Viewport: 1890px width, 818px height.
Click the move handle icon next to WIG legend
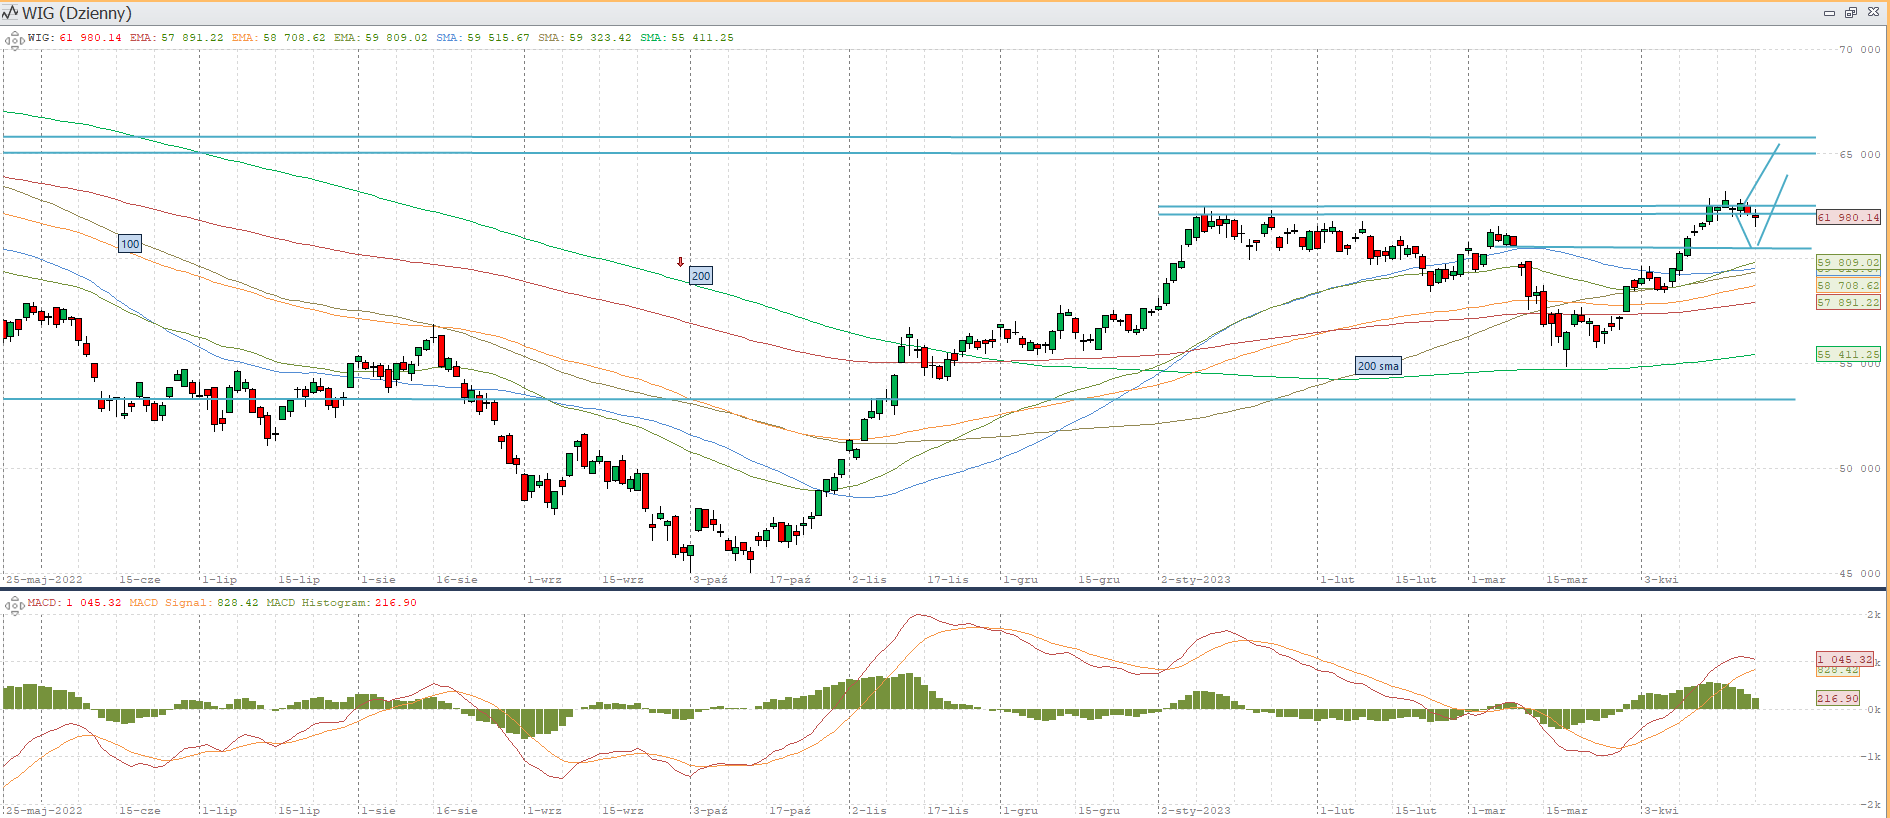(14, 40)
